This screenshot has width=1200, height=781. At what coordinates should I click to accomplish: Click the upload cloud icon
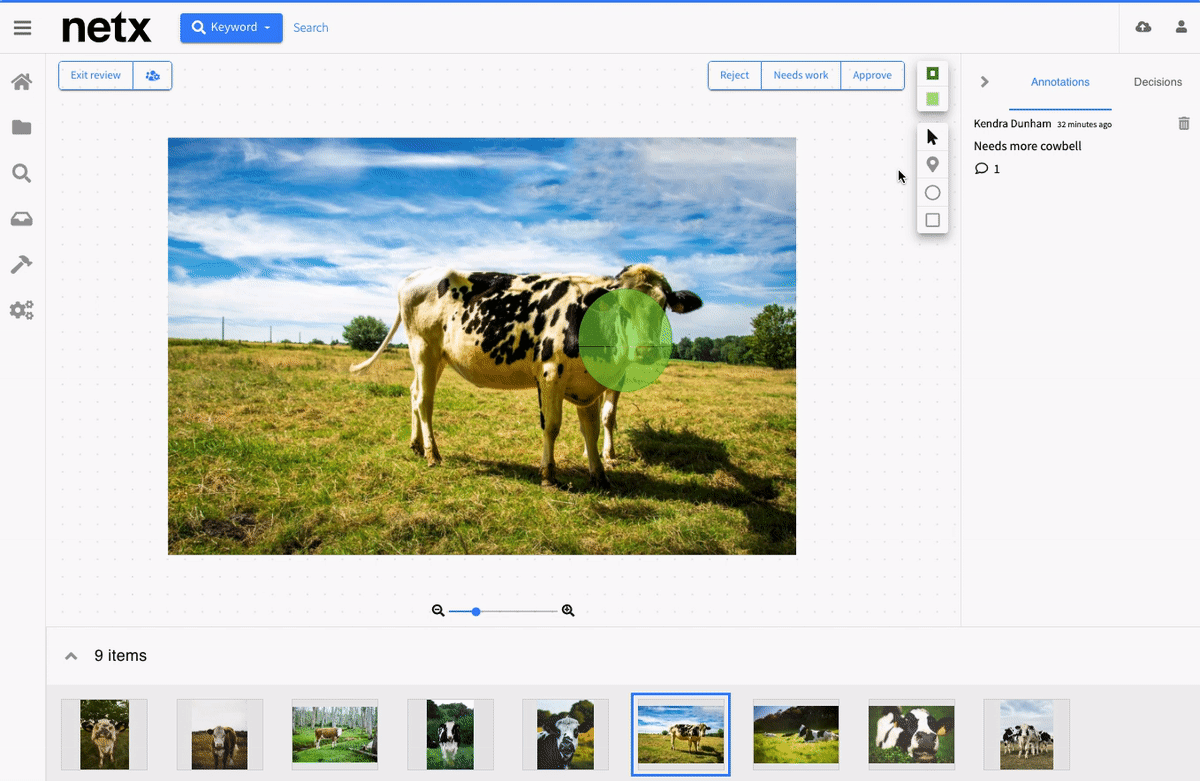pos(1143,27)
